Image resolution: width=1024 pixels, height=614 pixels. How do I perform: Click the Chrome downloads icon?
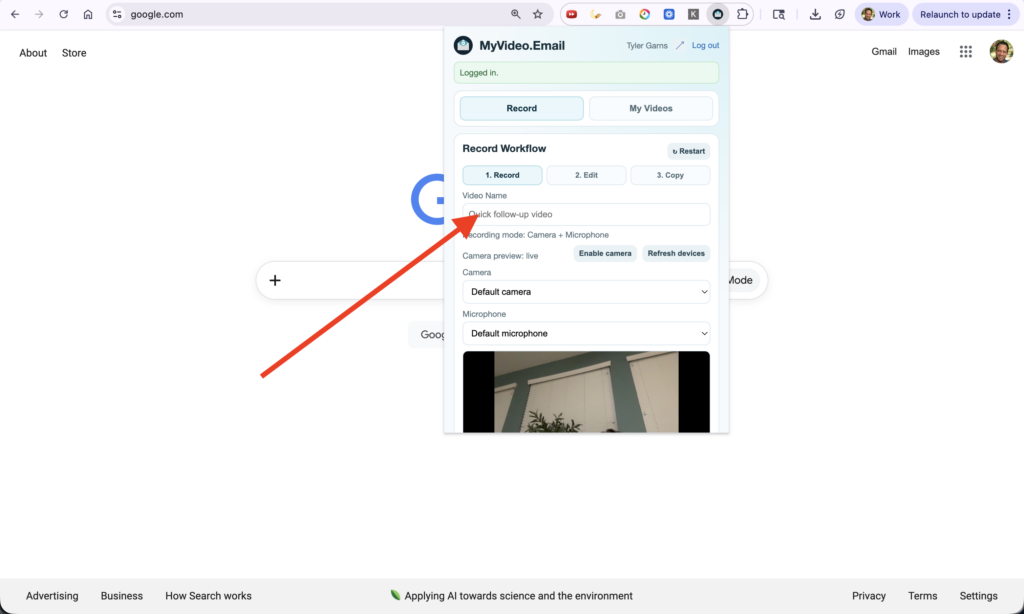pyautogui.click(x=815, y=15)
